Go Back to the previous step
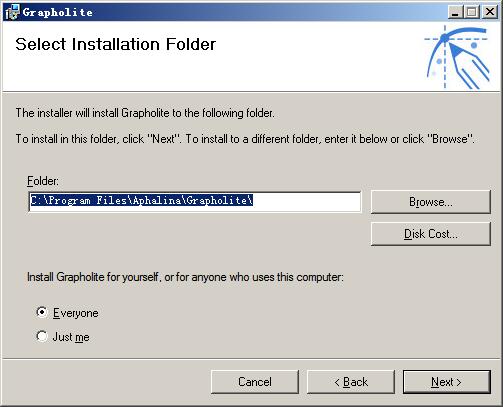 (x=351, y=382)
